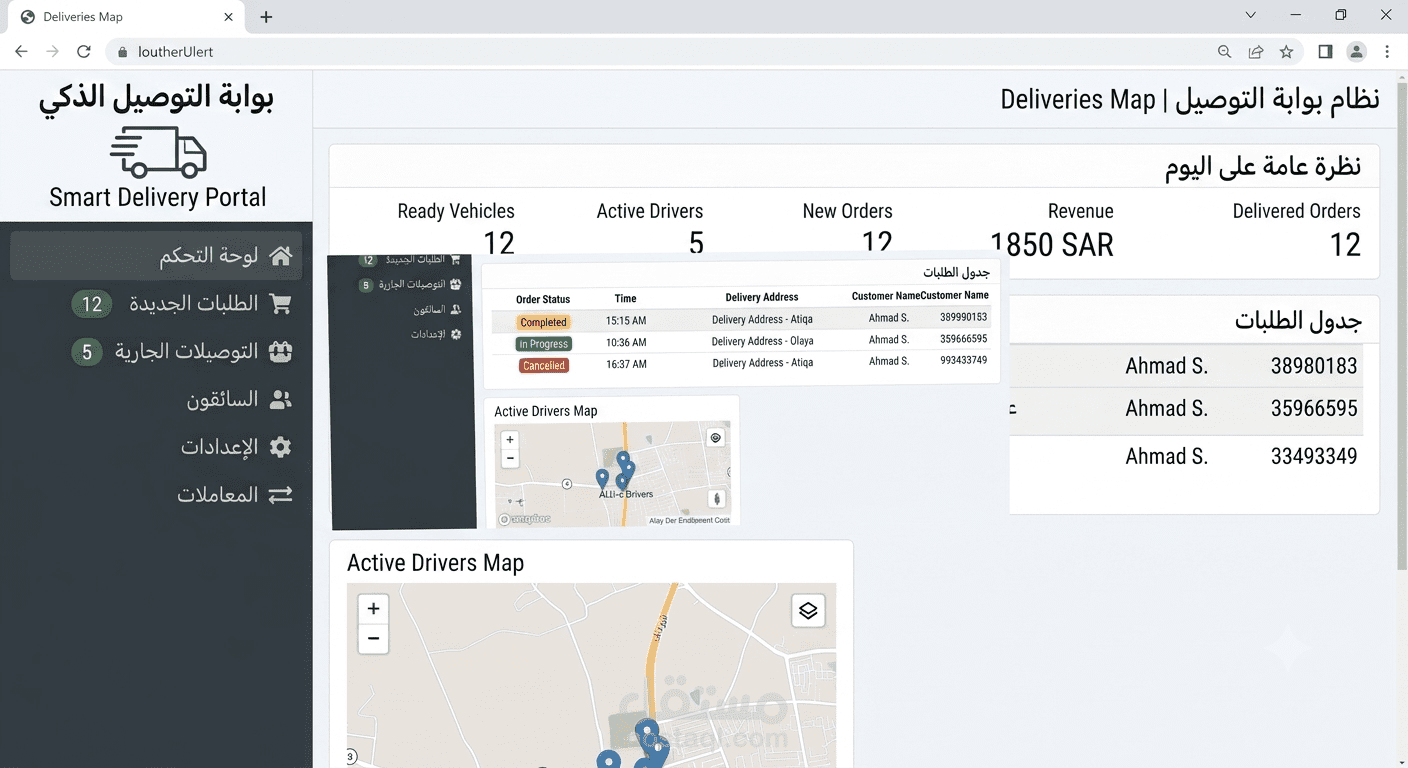Go back in the browser

pyautogui.click(x=22, y=52)
